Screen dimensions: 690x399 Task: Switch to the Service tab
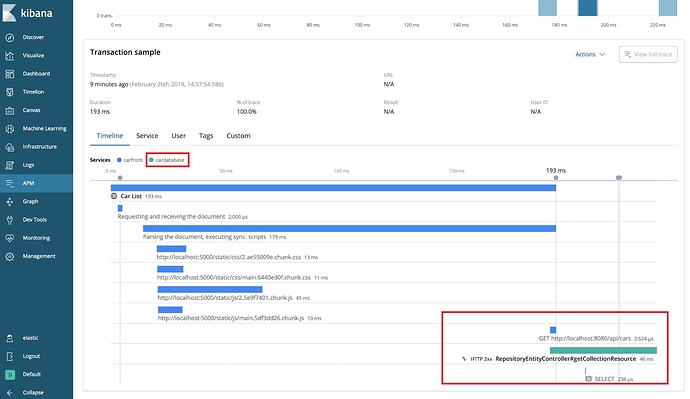click(x=147, y=136)
